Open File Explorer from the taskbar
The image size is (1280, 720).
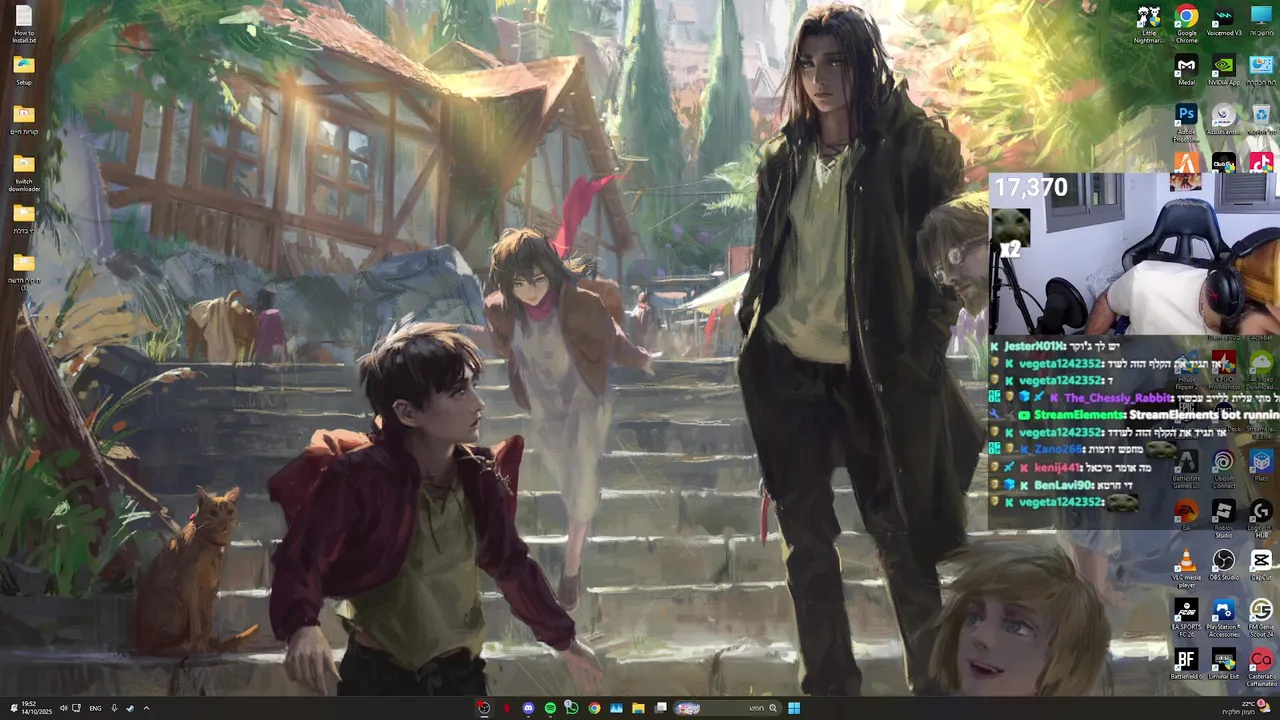click(638, 708)
